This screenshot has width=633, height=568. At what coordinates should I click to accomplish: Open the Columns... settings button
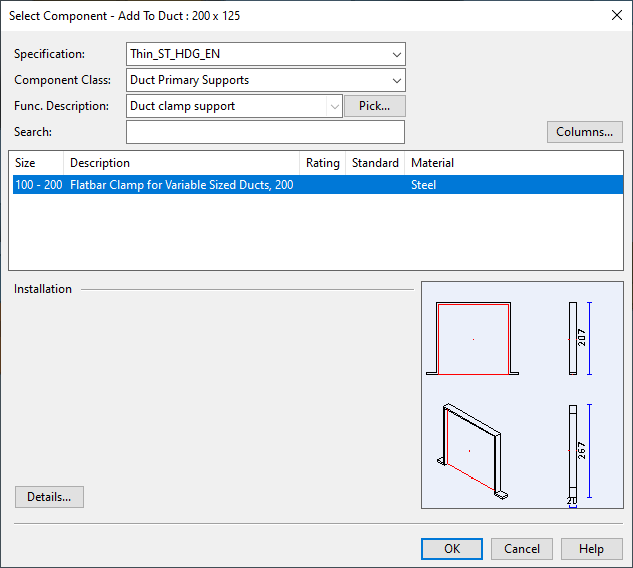[x=584, y=132]
